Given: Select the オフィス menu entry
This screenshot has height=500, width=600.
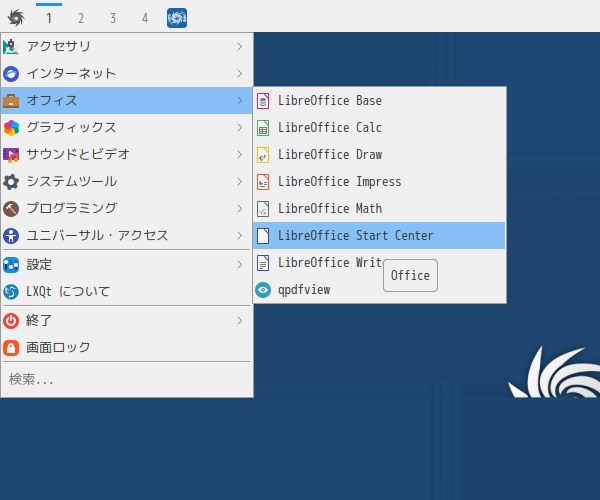Looking at the screenshot, I should coord(127,101).
